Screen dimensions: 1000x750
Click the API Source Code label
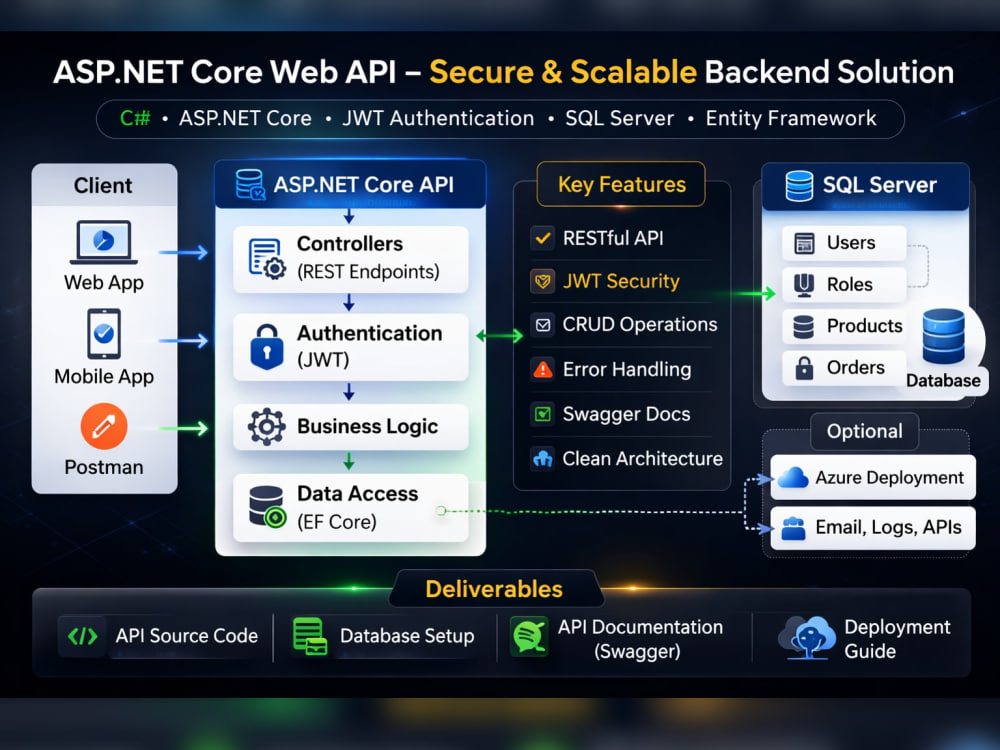coord(186,636)
